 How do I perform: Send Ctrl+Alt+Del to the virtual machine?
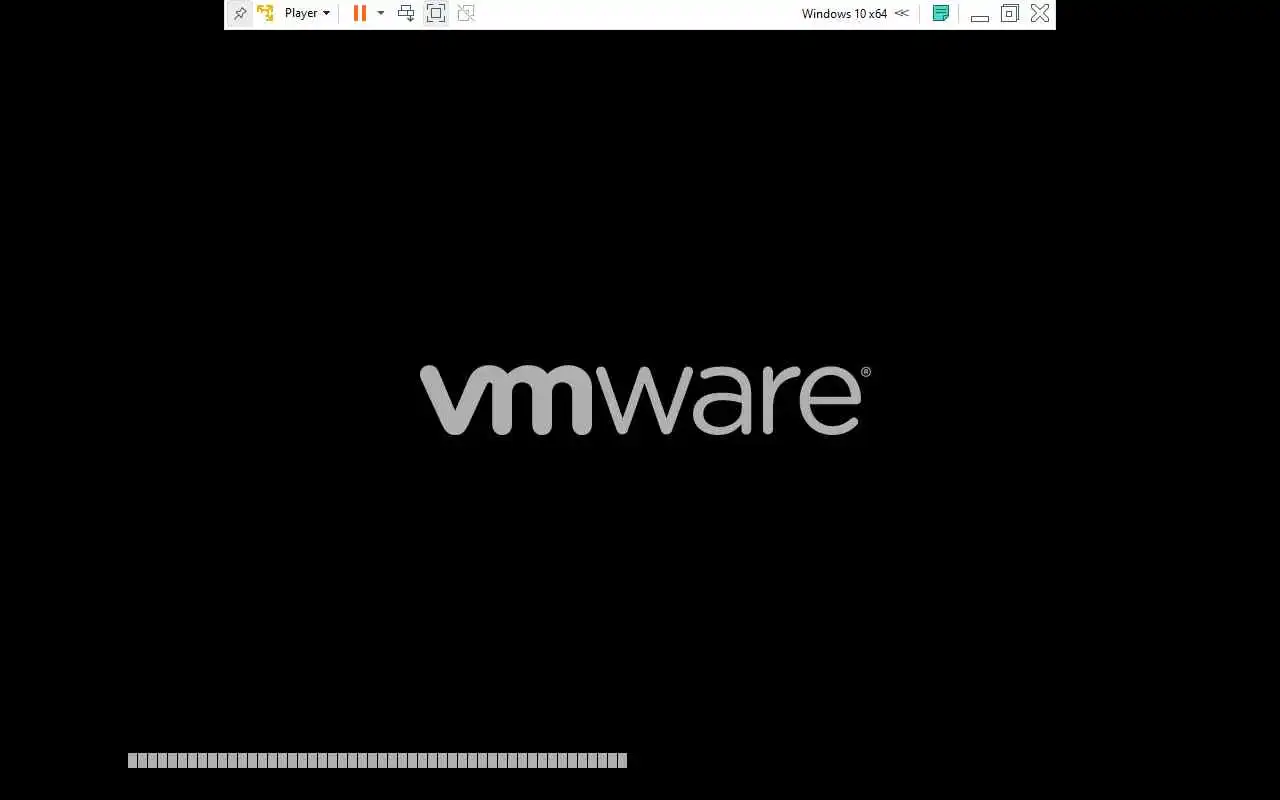coord(406,13)
